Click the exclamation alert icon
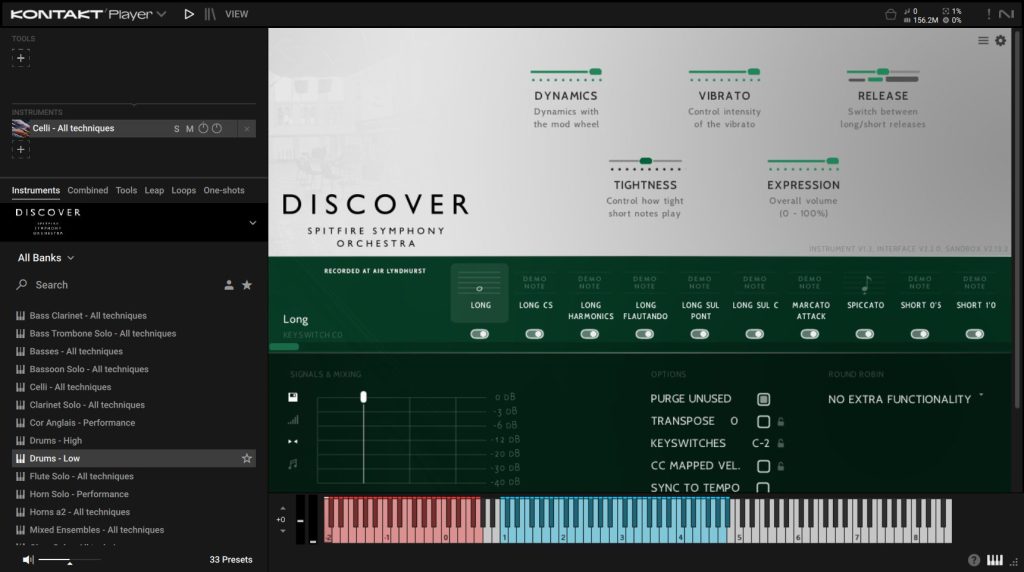Viewport: 1024px width, 572px height. [x=989, y=14]
